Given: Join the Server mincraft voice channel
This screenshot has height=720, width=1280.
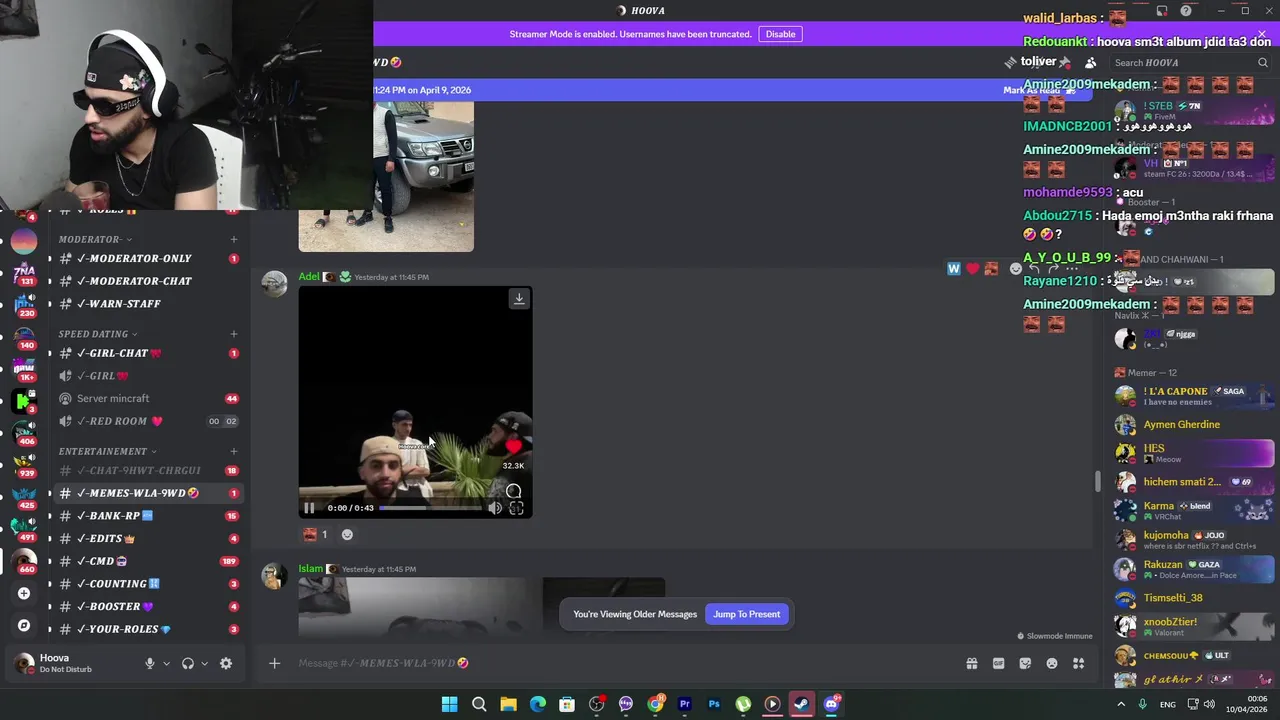Looking at the screenshot, I should point(146,398).
